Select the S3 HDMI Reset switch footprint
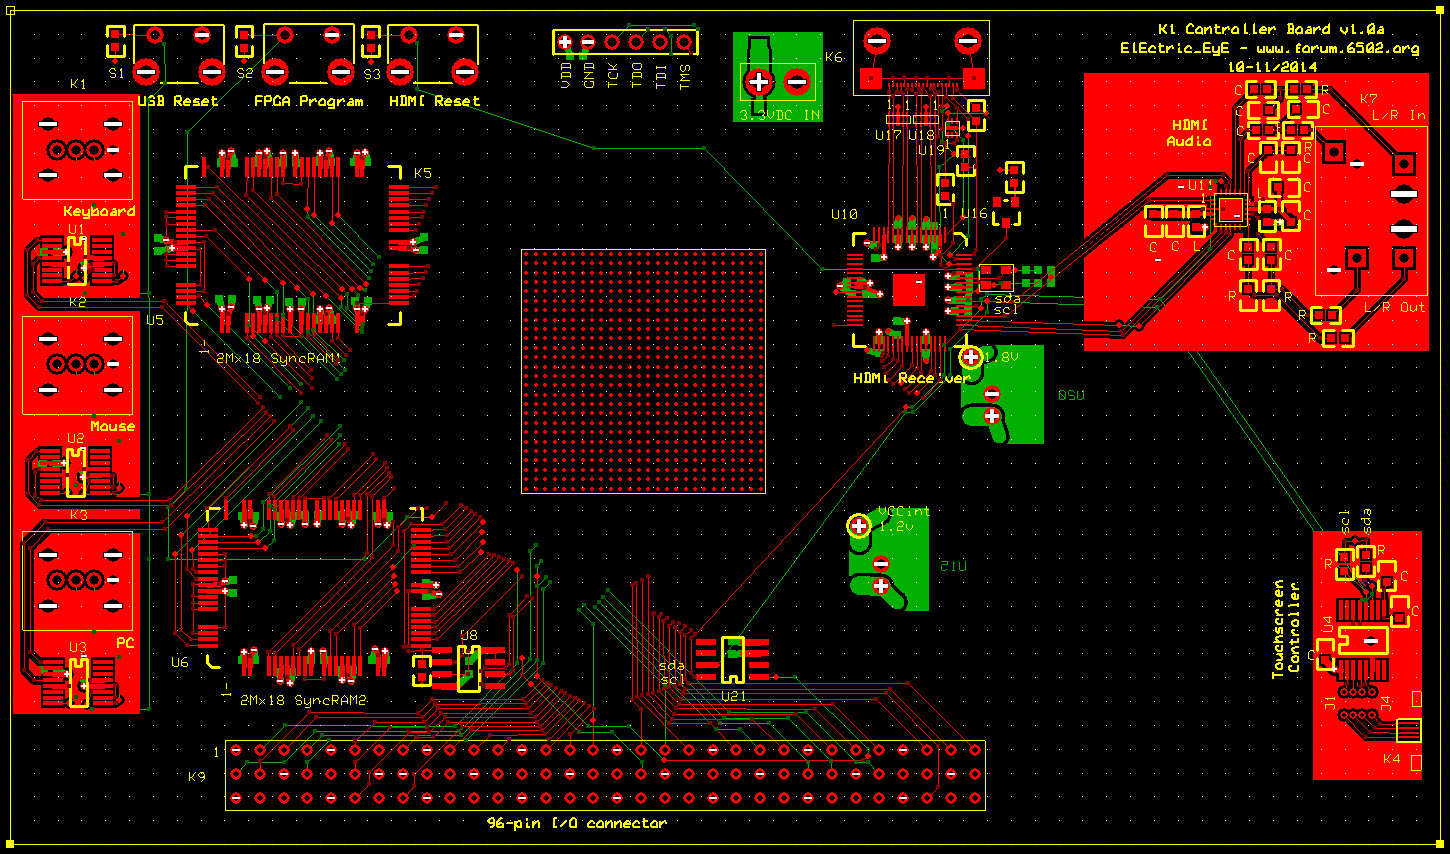1450x854 pixels. pyautogui.click(x=432, y=54)
